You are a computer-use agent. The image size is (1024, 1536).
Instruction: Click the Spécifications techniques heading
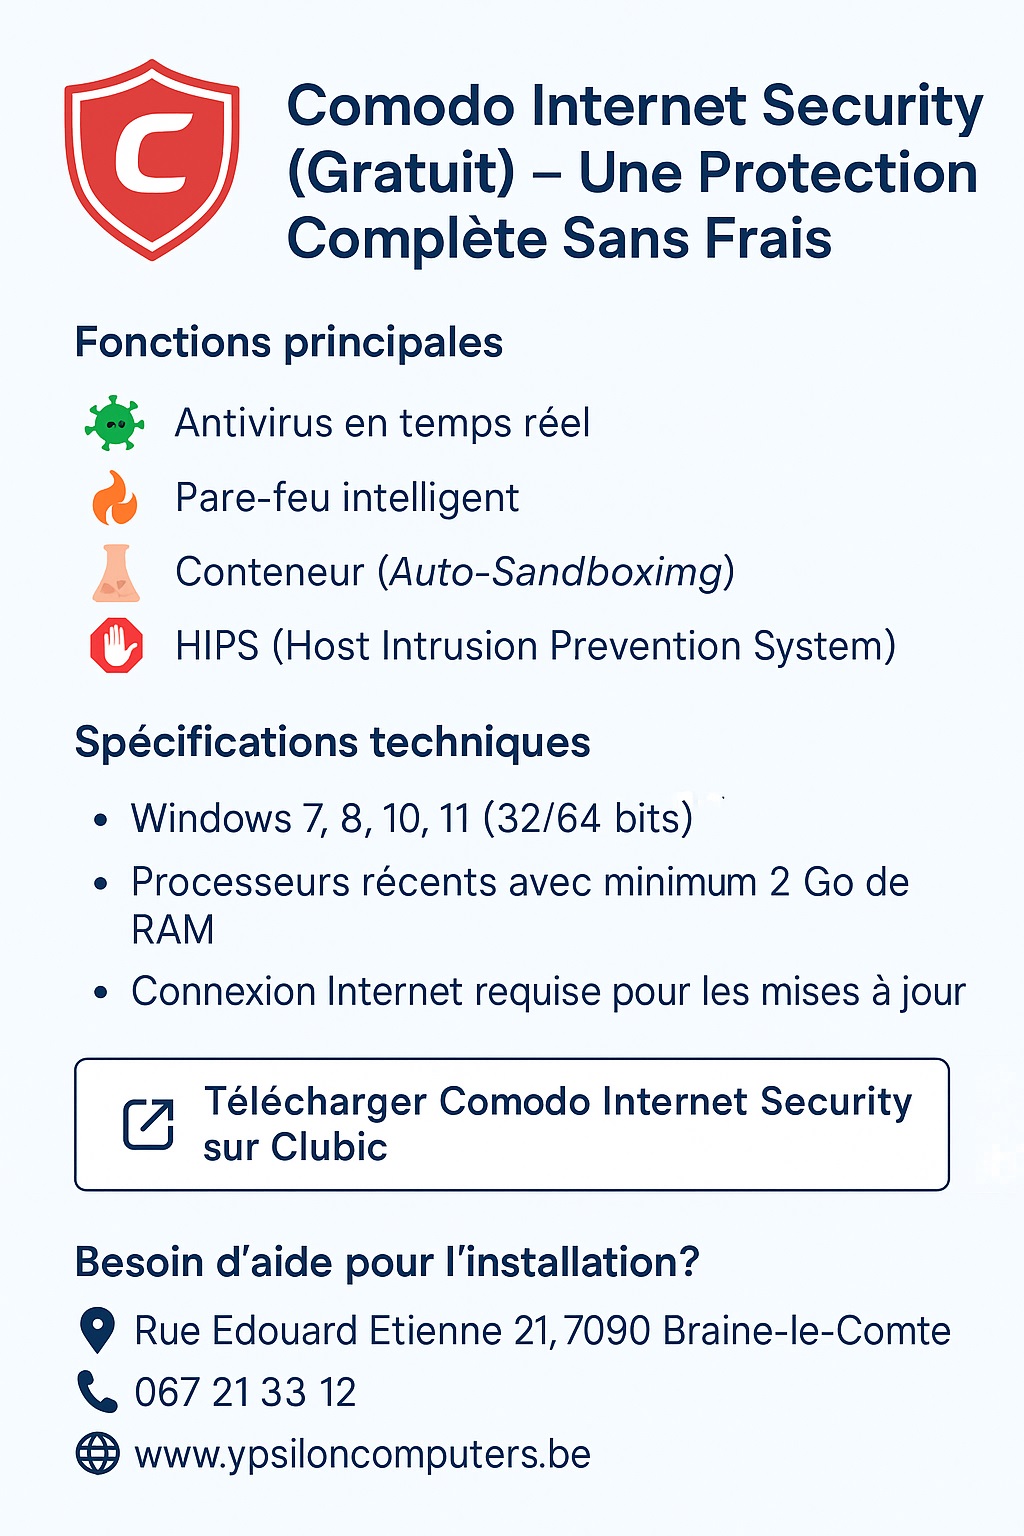pos(332,742)
